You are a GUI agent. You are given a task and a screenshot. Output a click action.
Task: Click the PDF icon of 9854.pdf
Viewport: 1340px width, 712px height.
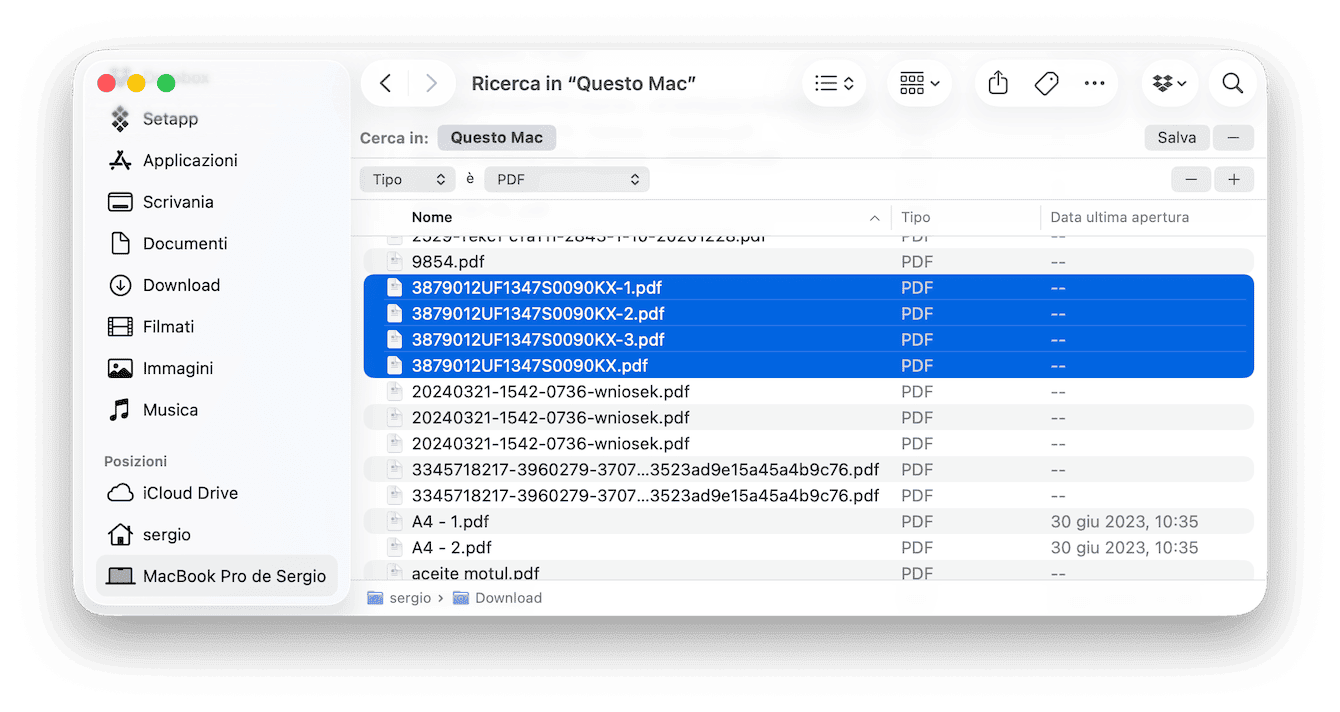(x=394, y=262)
